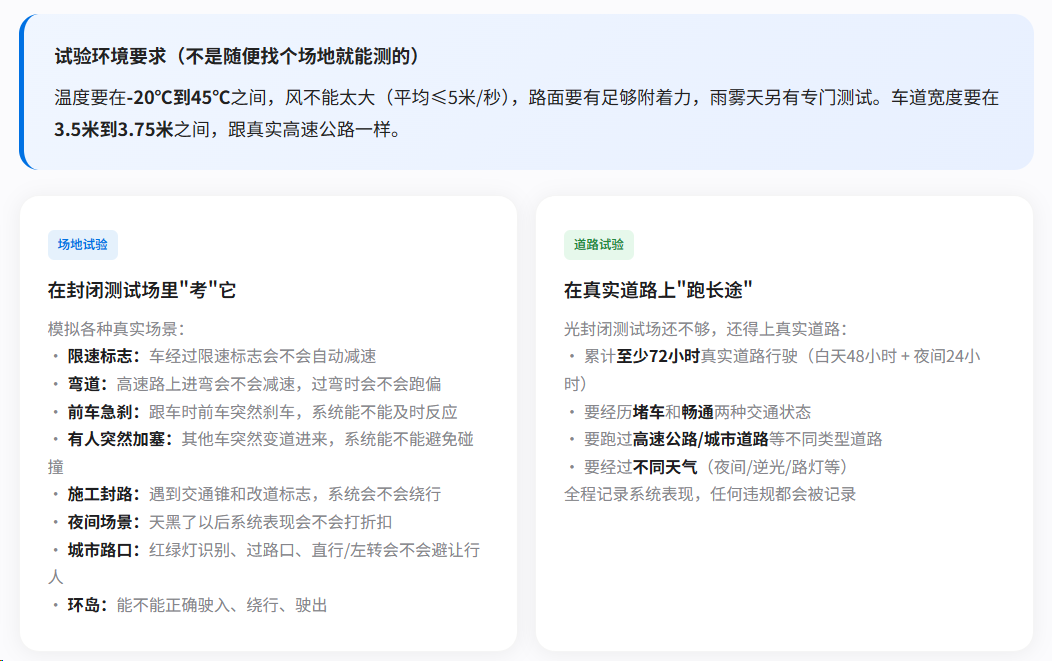Select the 试验环境要求 heading

[x=236, y=56]
